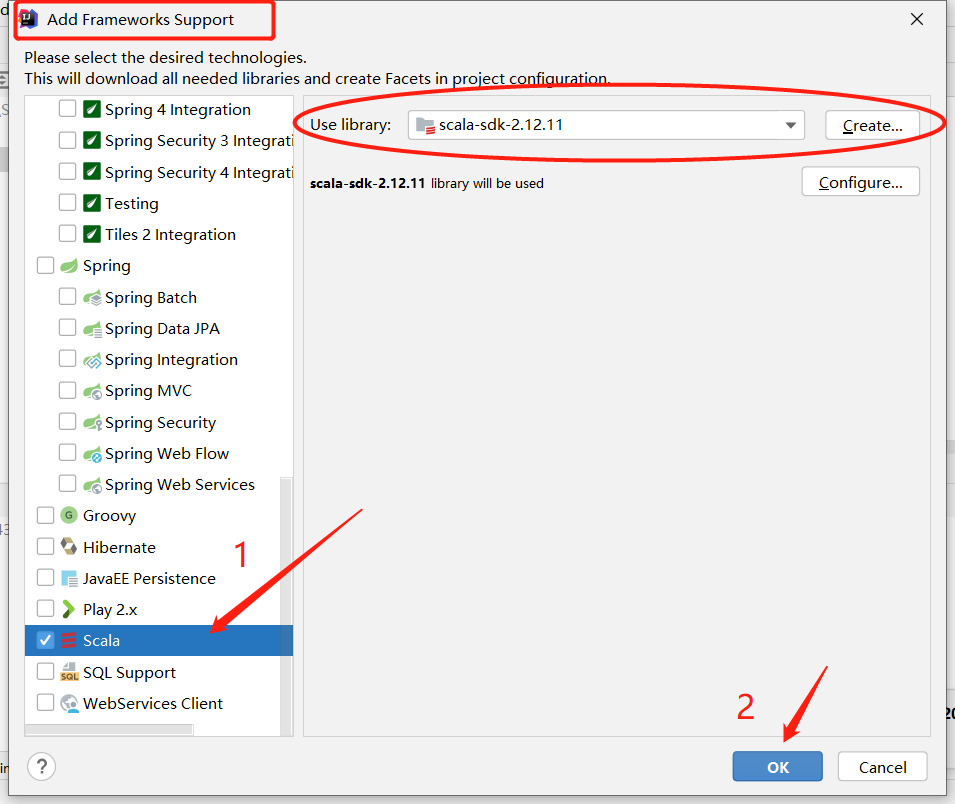This screenshot has height=804, width=955.
Task: Select the Spring Data JPA row
Action: pyautogui.click(x=158, y=328)
